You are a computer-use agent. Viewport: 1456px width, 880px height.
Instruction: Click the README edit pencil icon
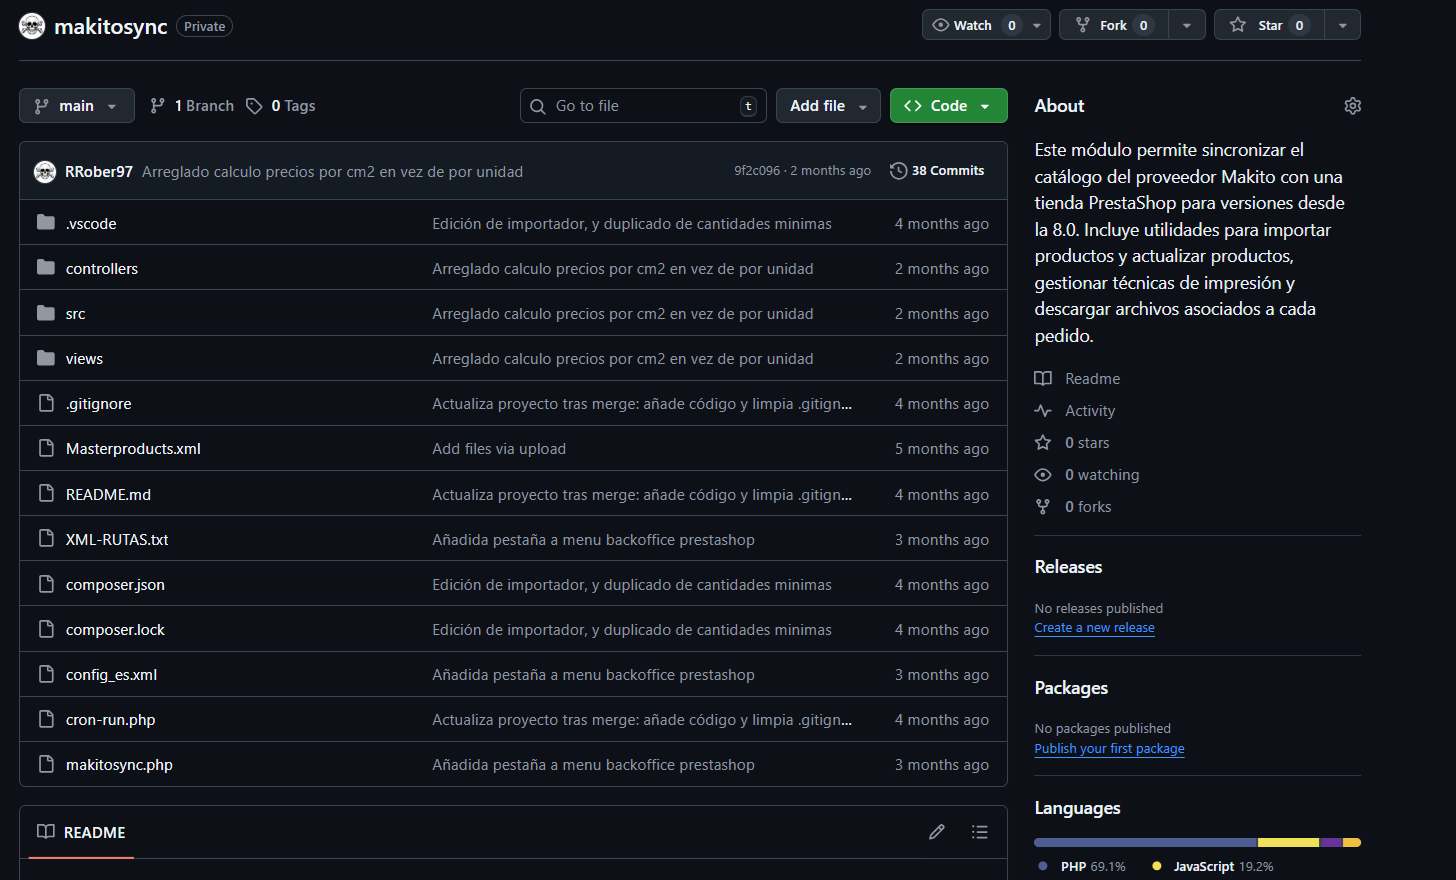[x=936, y=832]
